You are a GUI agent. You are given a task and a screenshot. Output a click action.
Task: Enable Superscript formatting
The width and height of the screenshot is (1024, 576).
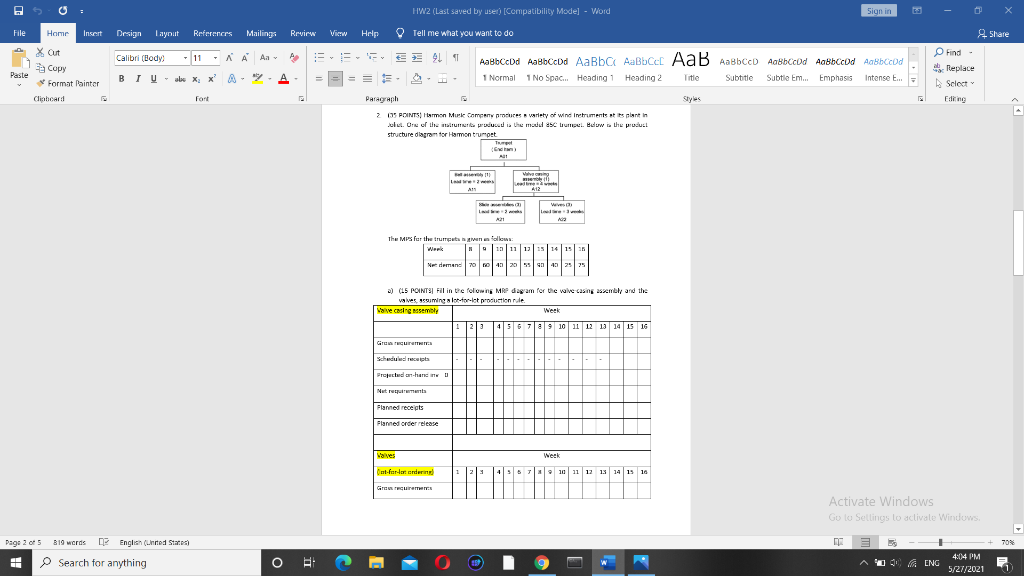click(211, 77)
